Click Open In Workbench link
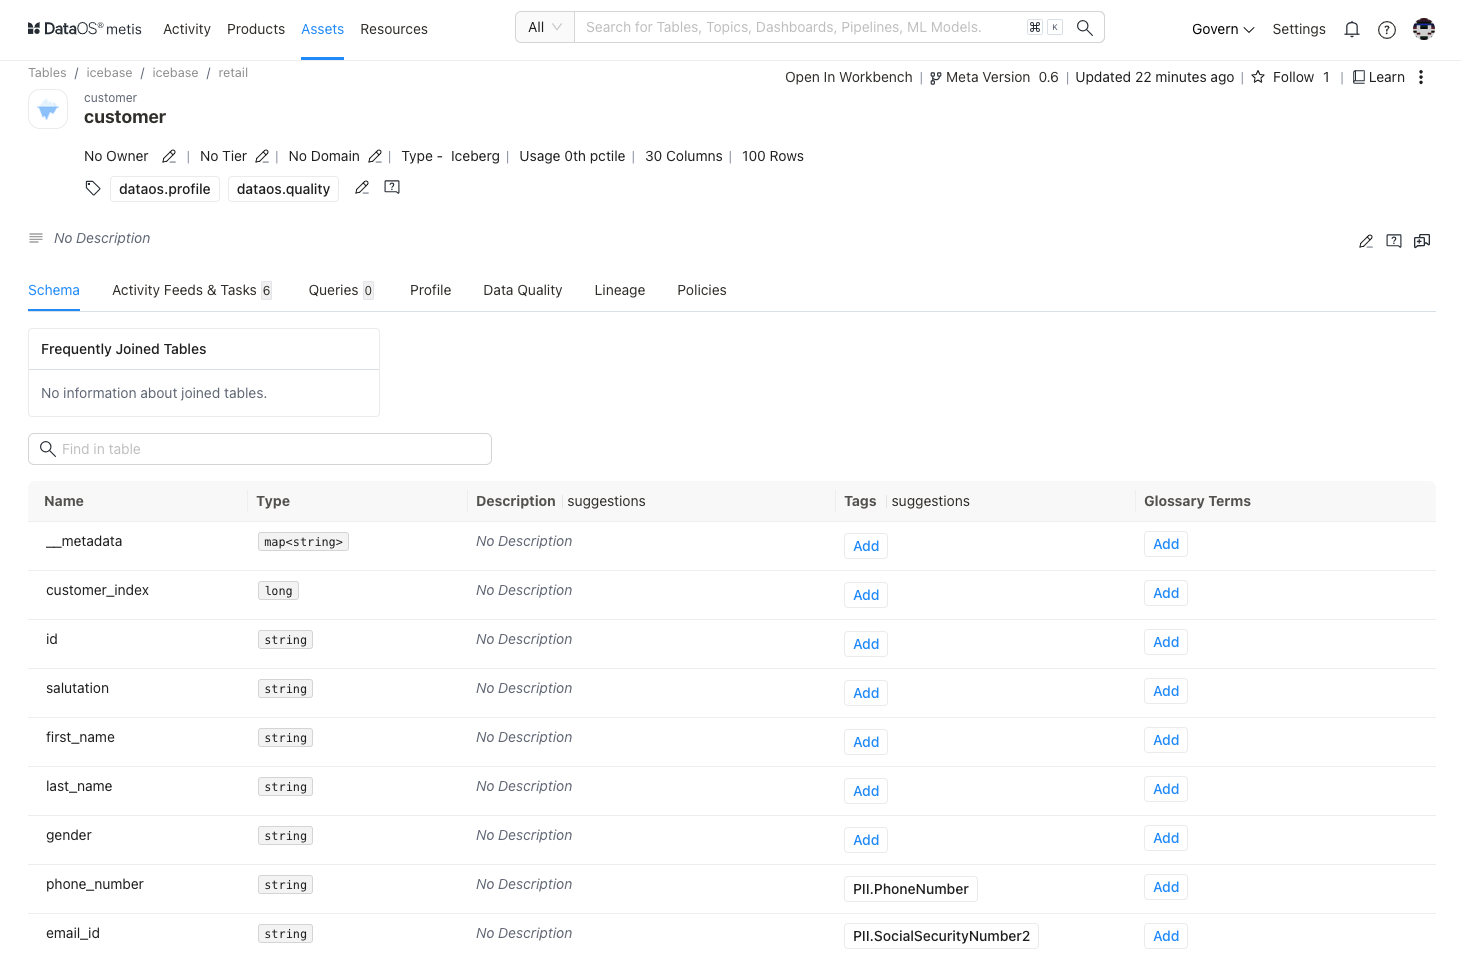1461x958 pixels. pyautogui.click(x=849, y=77)
